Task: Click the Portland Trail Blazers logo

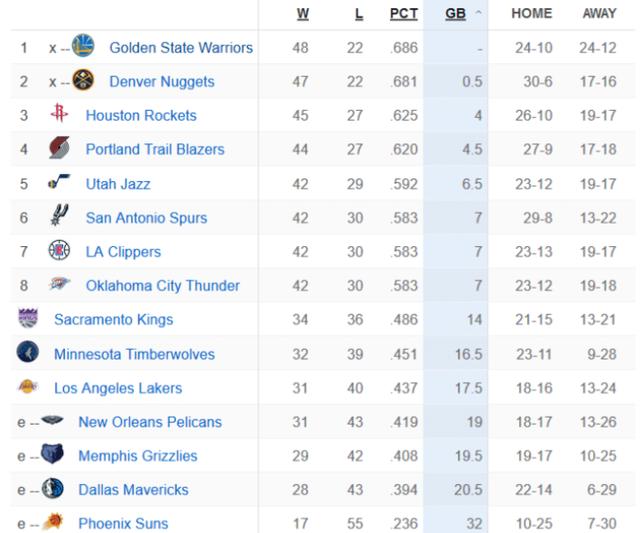Action: coord(59,147)
